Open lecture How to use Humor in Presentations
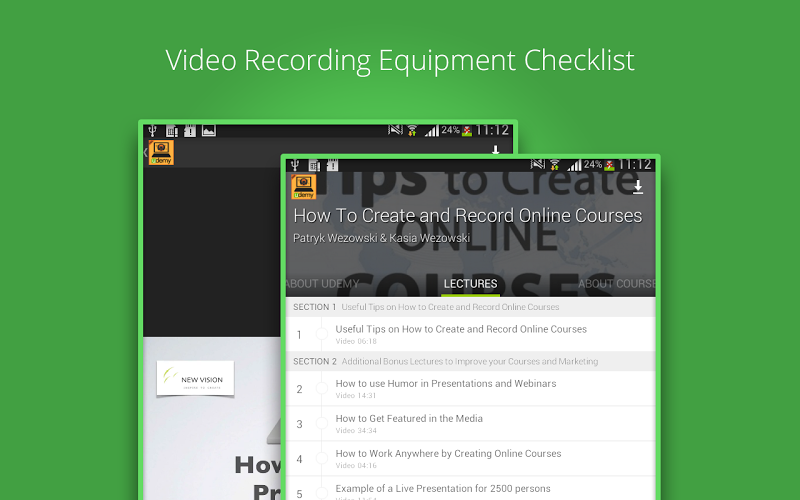The width and height of the screenshot is (800, 500). point(470,388)
